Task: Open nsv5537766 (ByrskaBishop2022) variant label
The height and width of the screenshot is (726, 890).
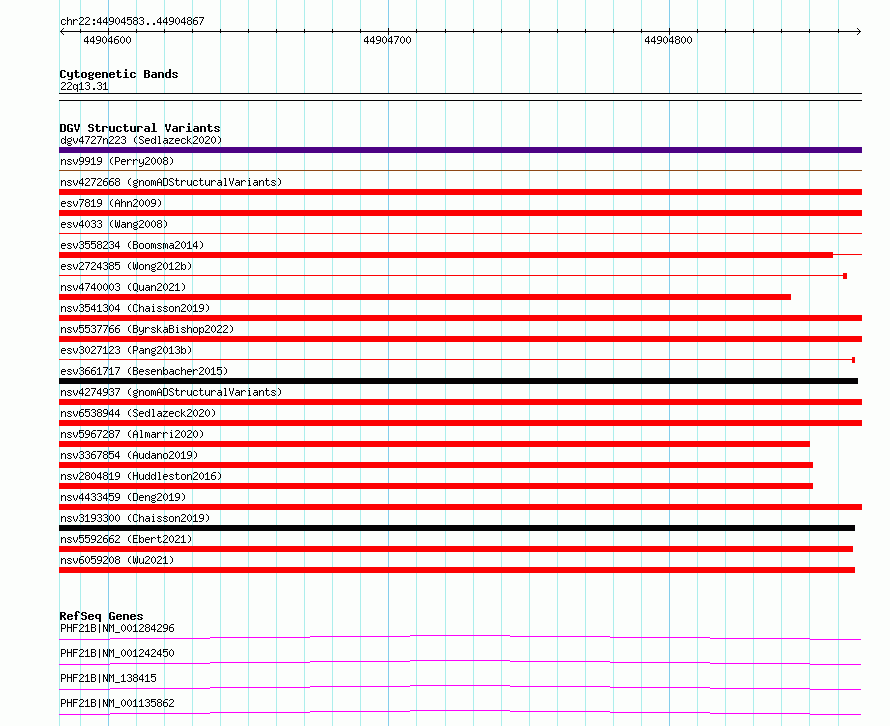Action: 147,329
